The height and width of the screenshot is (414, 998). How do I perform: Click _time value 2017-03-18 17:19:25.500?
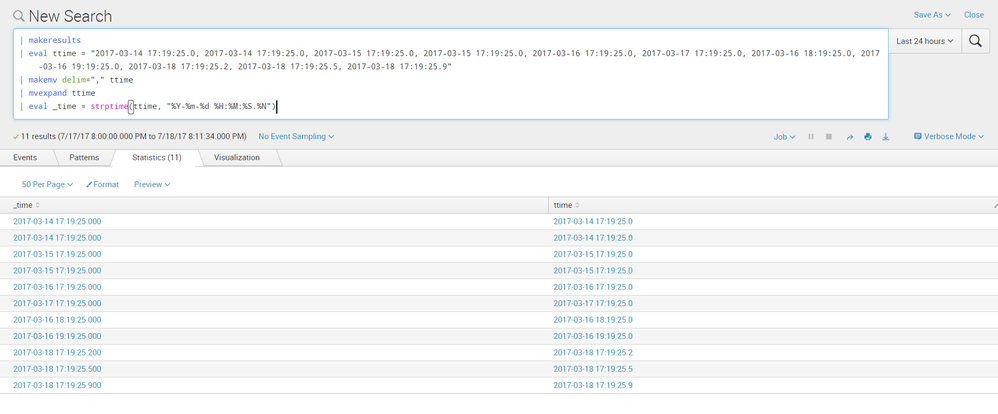57,369
